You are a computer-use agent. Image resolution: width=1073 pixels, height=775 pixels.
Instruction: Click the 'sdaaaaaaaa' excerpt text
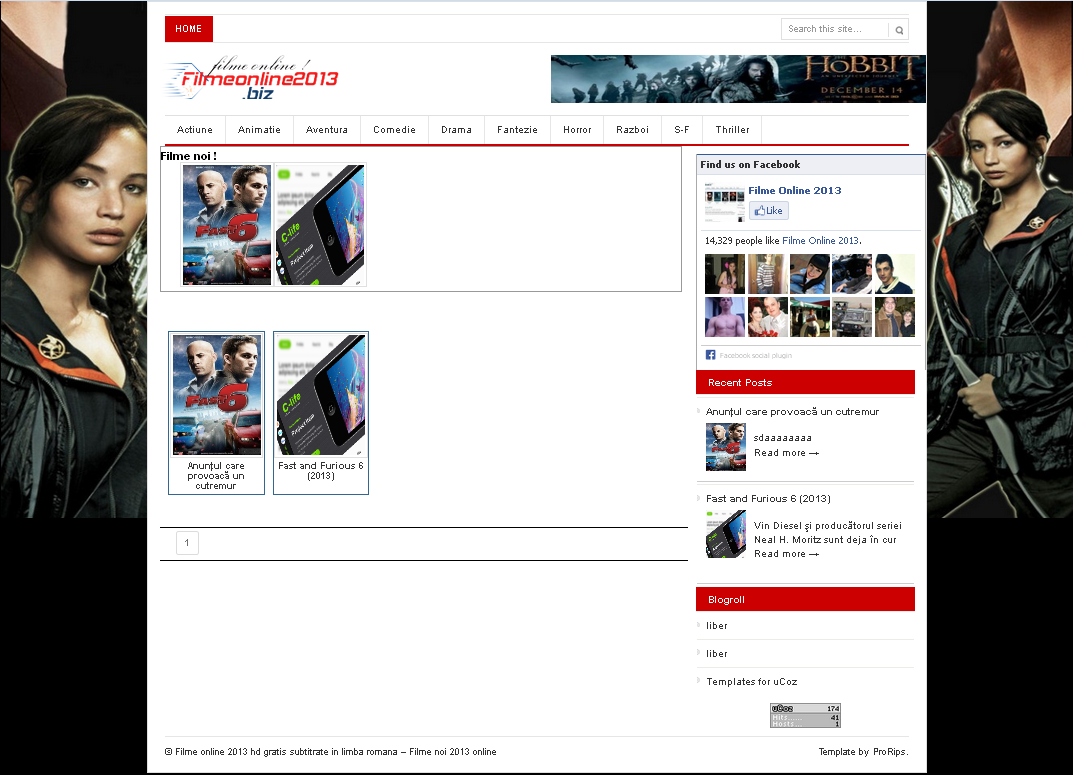click(x=783, y=438)
